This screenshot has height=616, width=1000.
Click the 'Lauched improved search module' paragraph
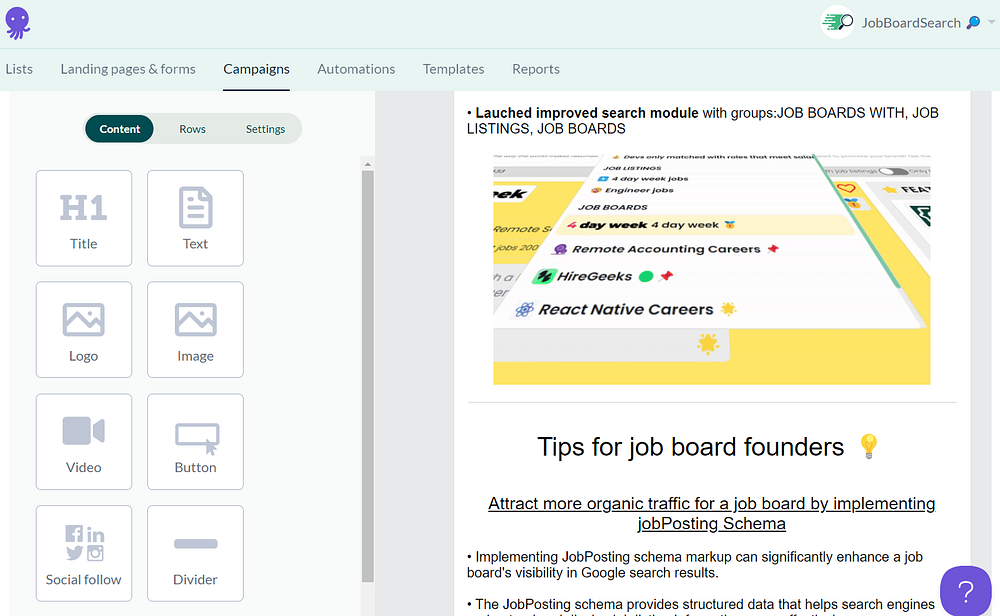[703, 121]
